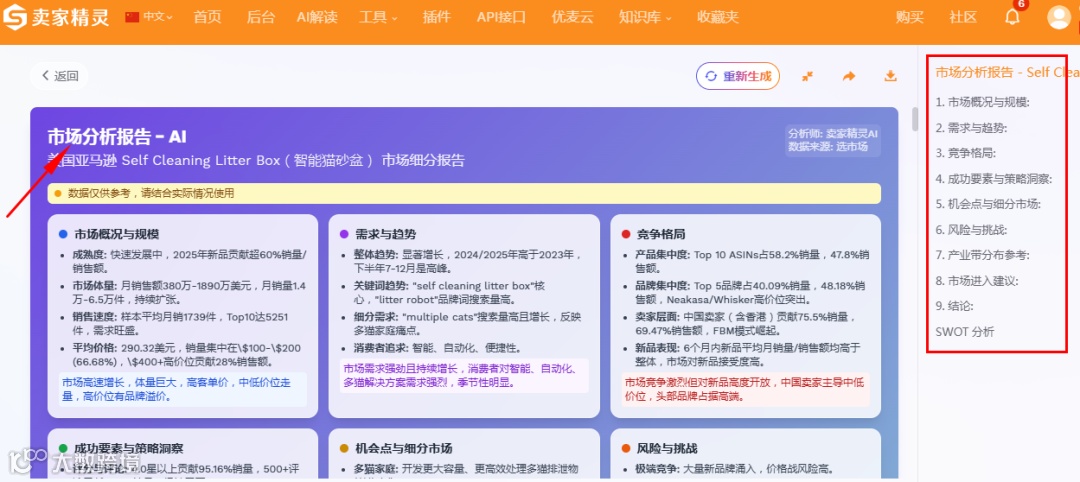Jump to 1. 市场概况与规模 in outline
Image resolution: width=1080 pixels, height=482 pixels.
[982, 102]
